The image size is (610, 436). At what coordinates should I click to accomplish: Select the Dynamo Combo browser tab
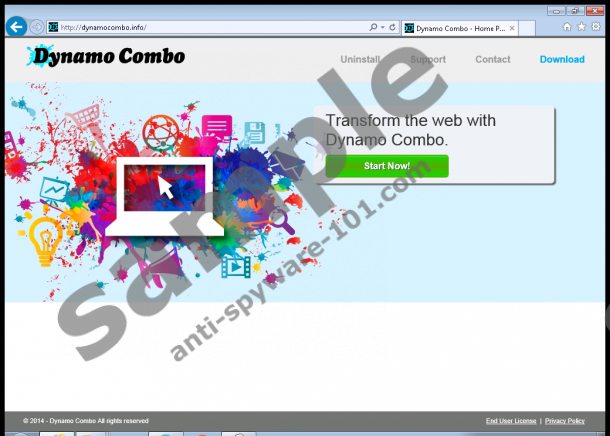[455, 27]
